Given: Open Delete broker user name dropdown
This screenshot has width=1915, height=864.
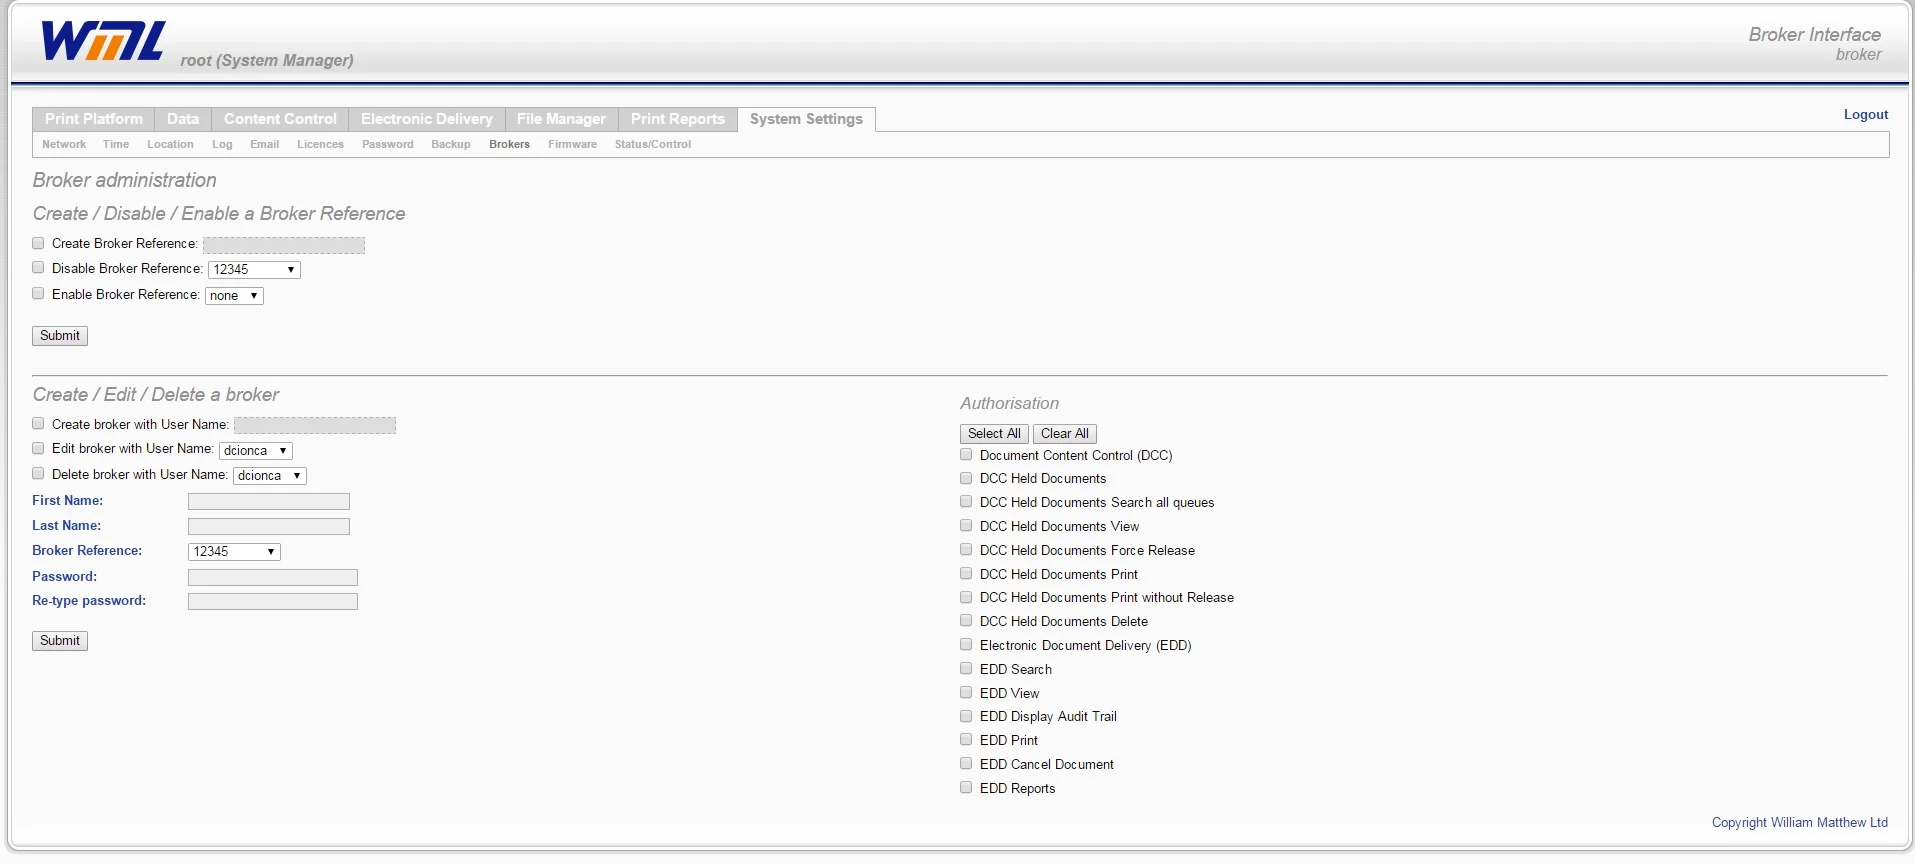Looking at the screenshot, I should click(x=270, y=476).
